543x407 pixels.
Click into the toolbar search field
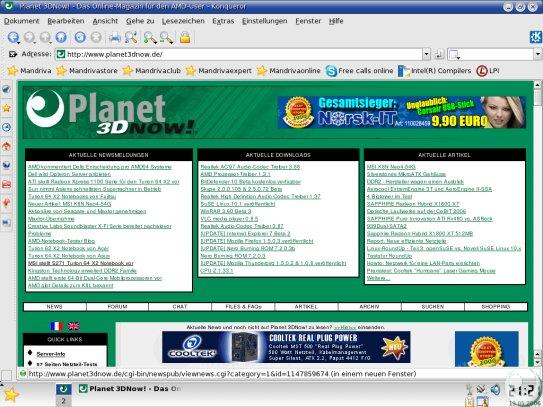495,54
